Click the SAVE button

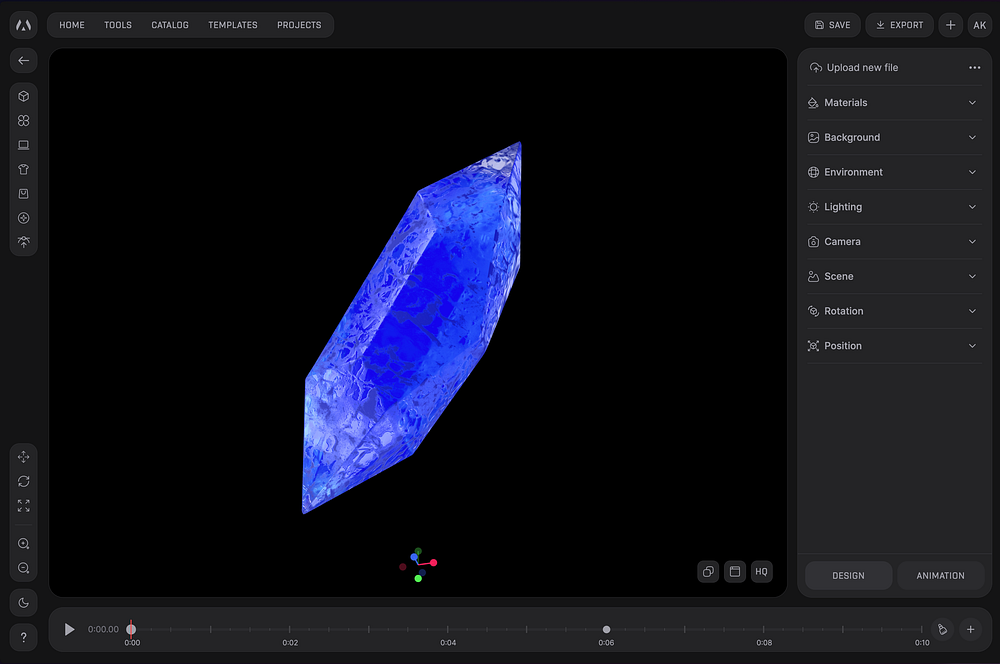(x=832, y=25)
